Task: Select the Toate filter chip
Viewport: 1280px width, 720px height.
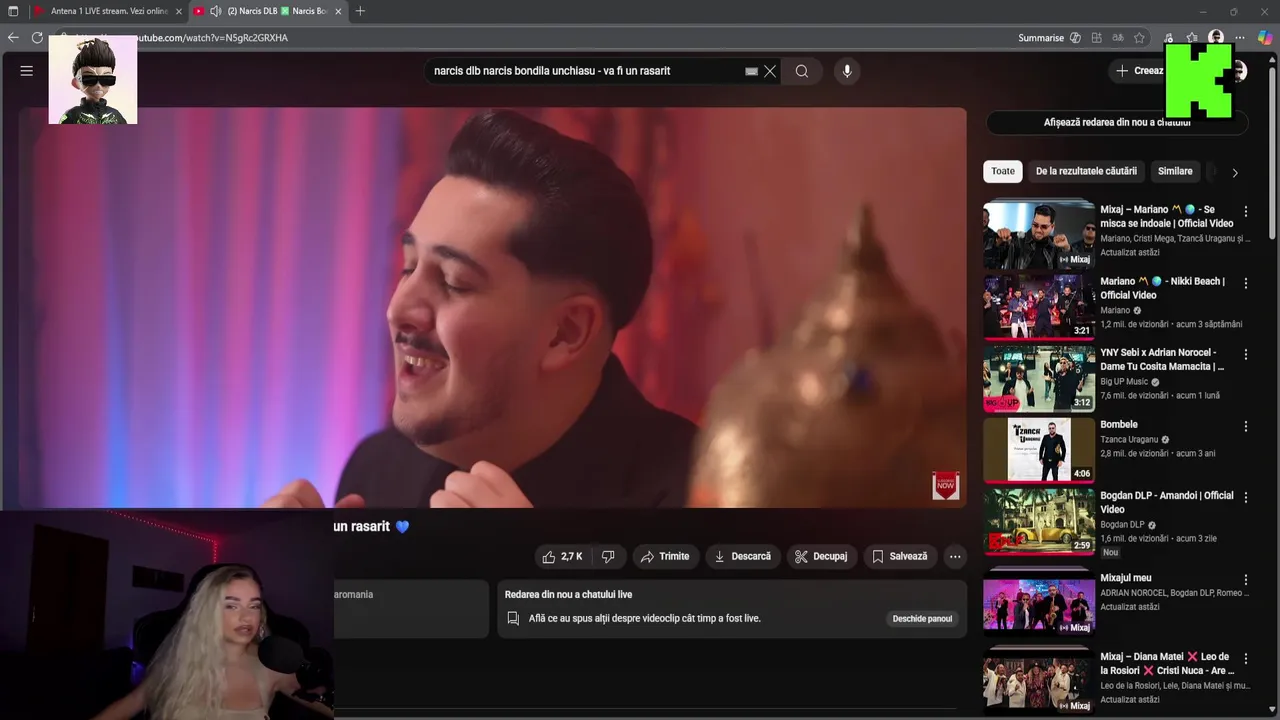Action: pos(1003,171)
